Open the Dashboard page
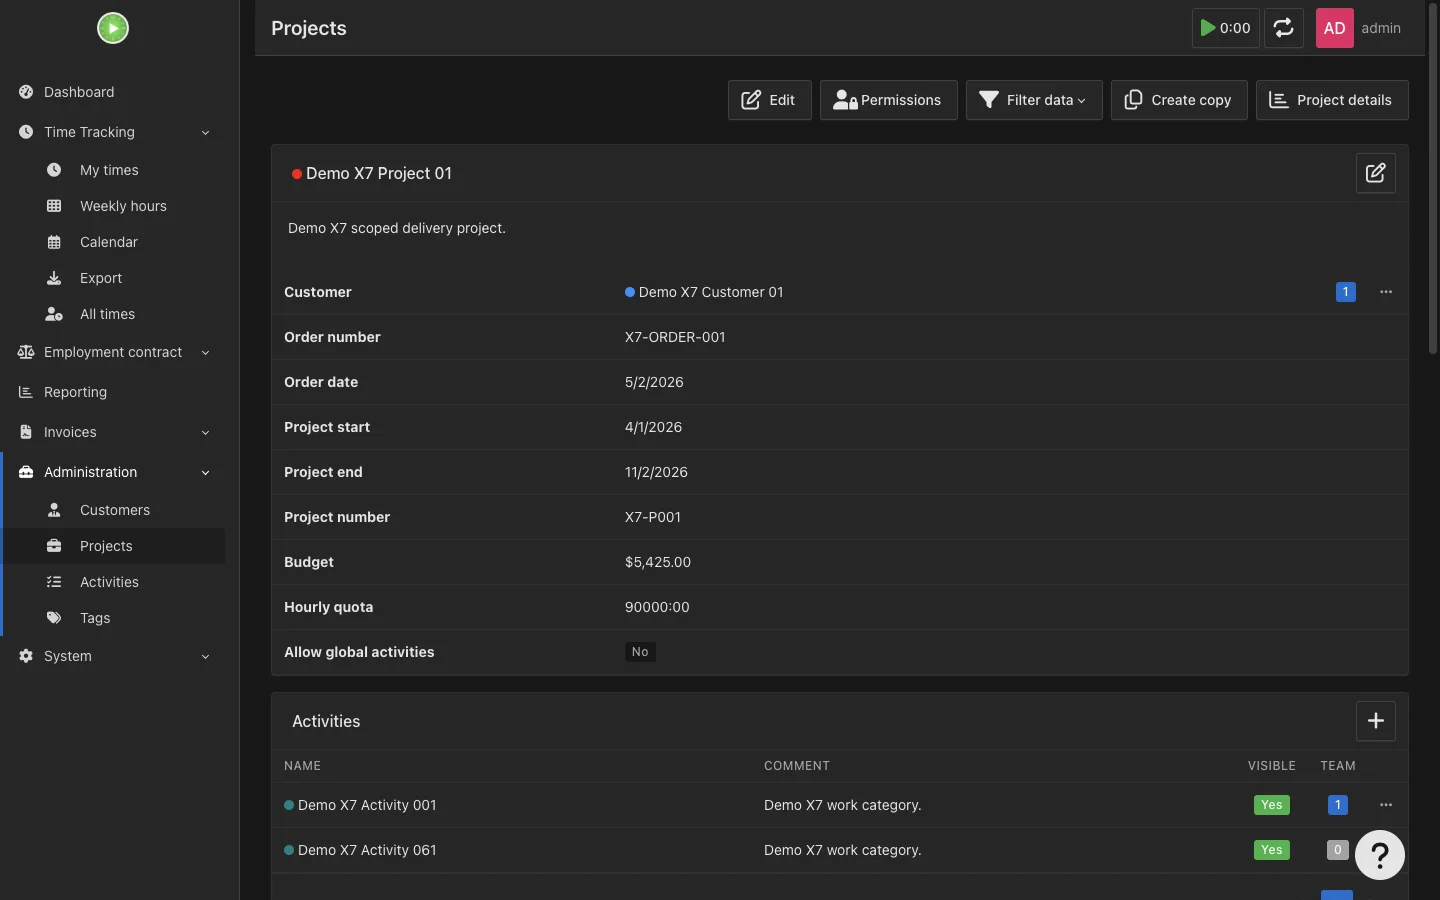This screenshot has width=1440, height=900. (79, 92)
